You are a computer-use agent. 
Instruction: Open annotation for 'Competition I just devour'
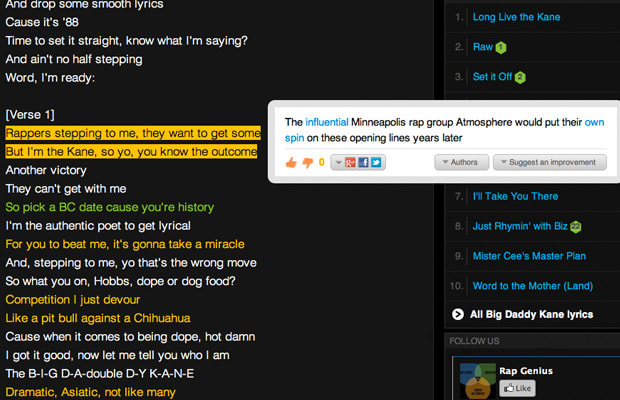72,300
